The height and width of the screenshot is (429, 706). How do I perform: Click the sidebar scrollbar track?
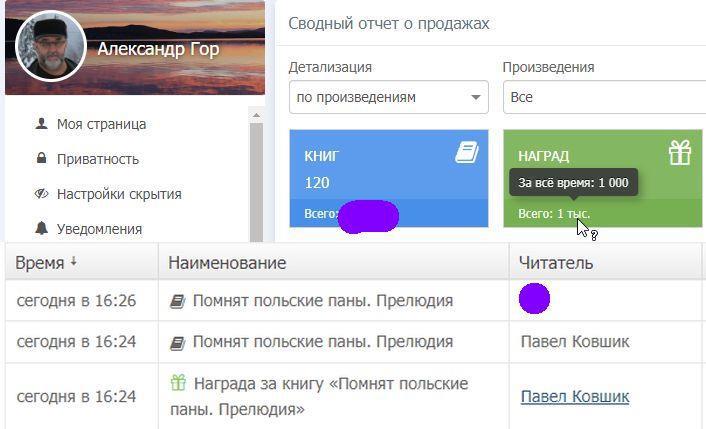point(256,182)
